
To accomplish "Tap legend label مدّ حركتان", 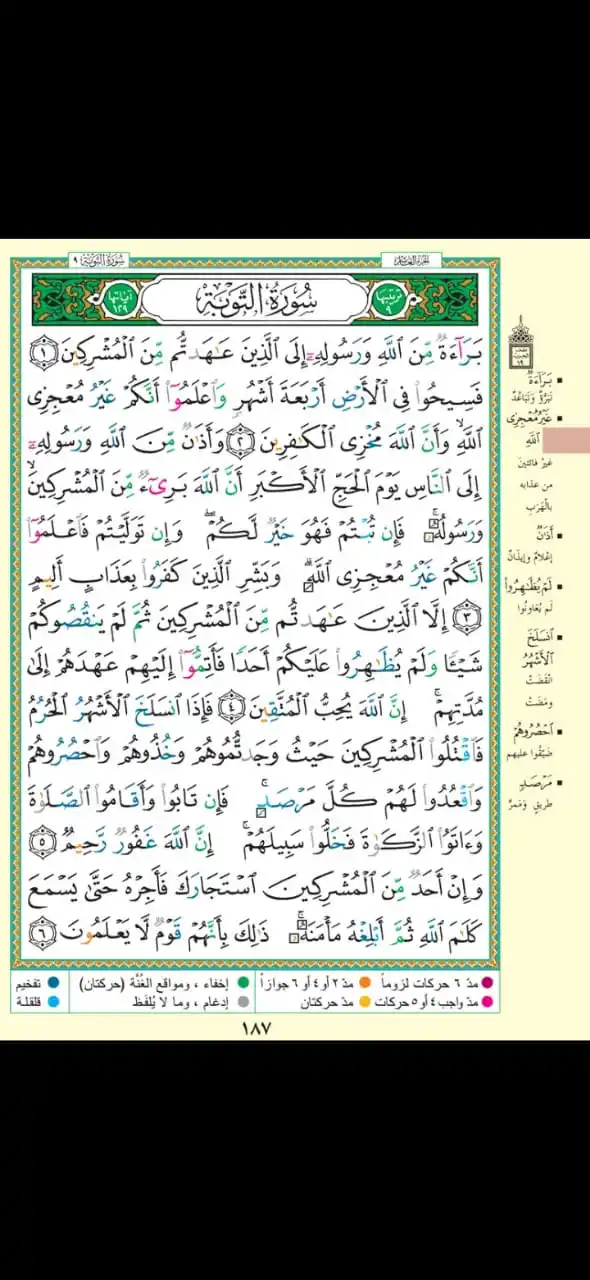I will point(330,1001).
